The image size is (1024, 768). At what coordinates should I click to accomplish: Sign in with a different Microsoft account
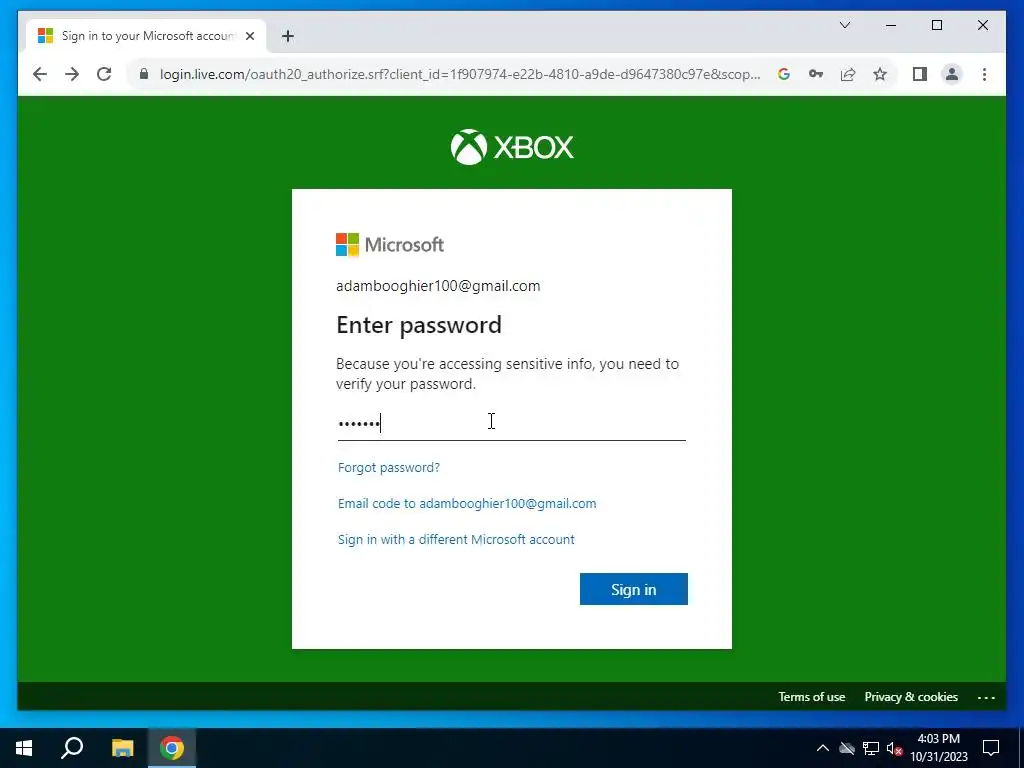coord(456,539)
